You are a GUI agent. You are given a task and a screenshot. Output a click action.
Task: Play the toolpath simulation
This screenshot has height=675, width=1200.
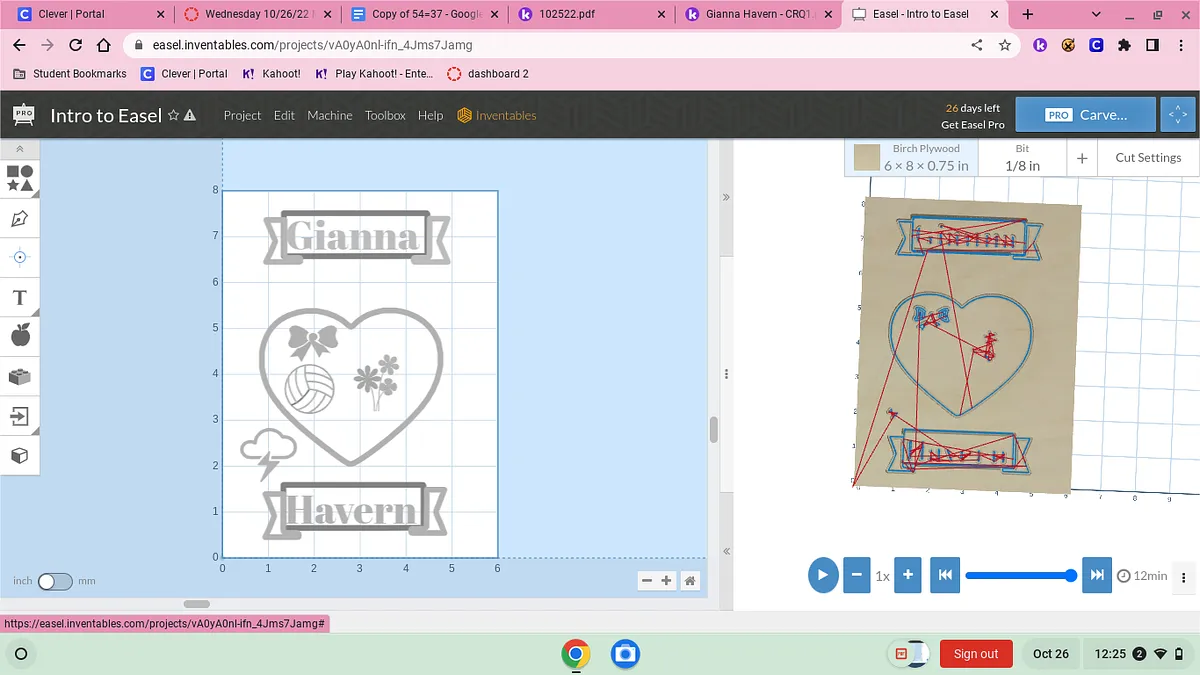coord(823,575)
